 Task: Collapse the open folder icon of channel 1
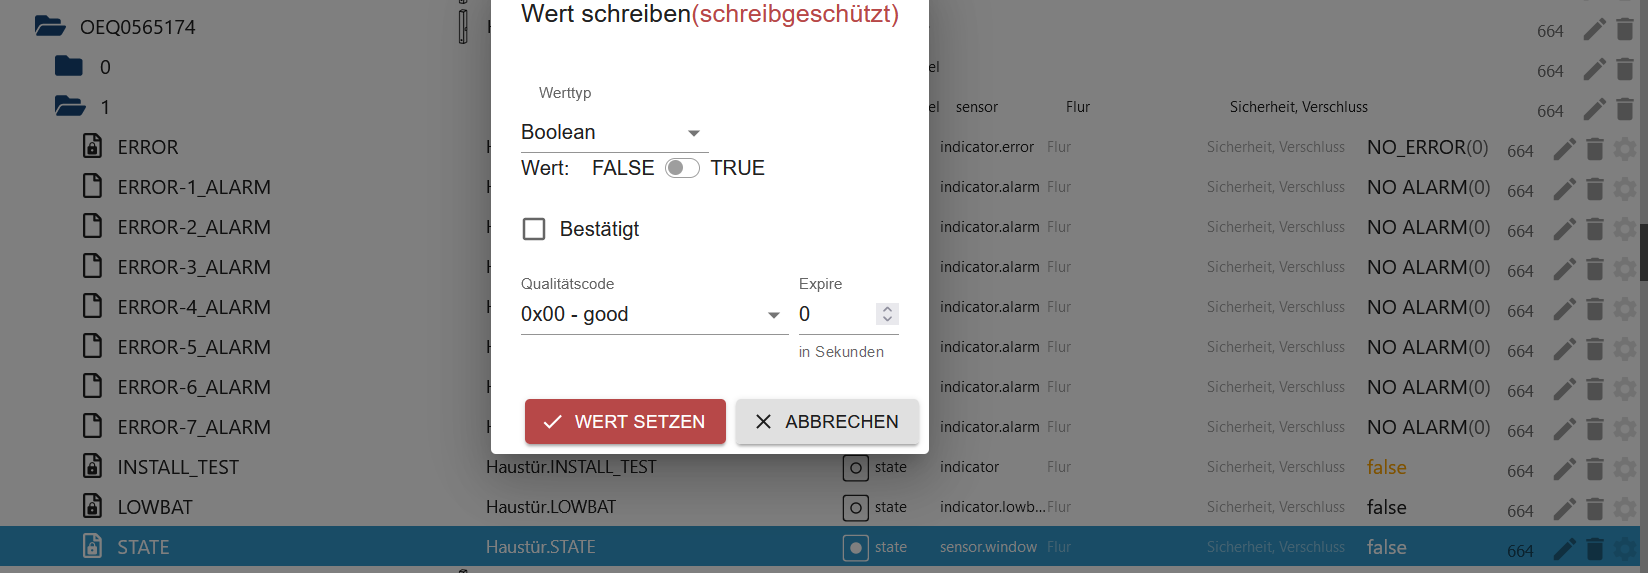70,106
